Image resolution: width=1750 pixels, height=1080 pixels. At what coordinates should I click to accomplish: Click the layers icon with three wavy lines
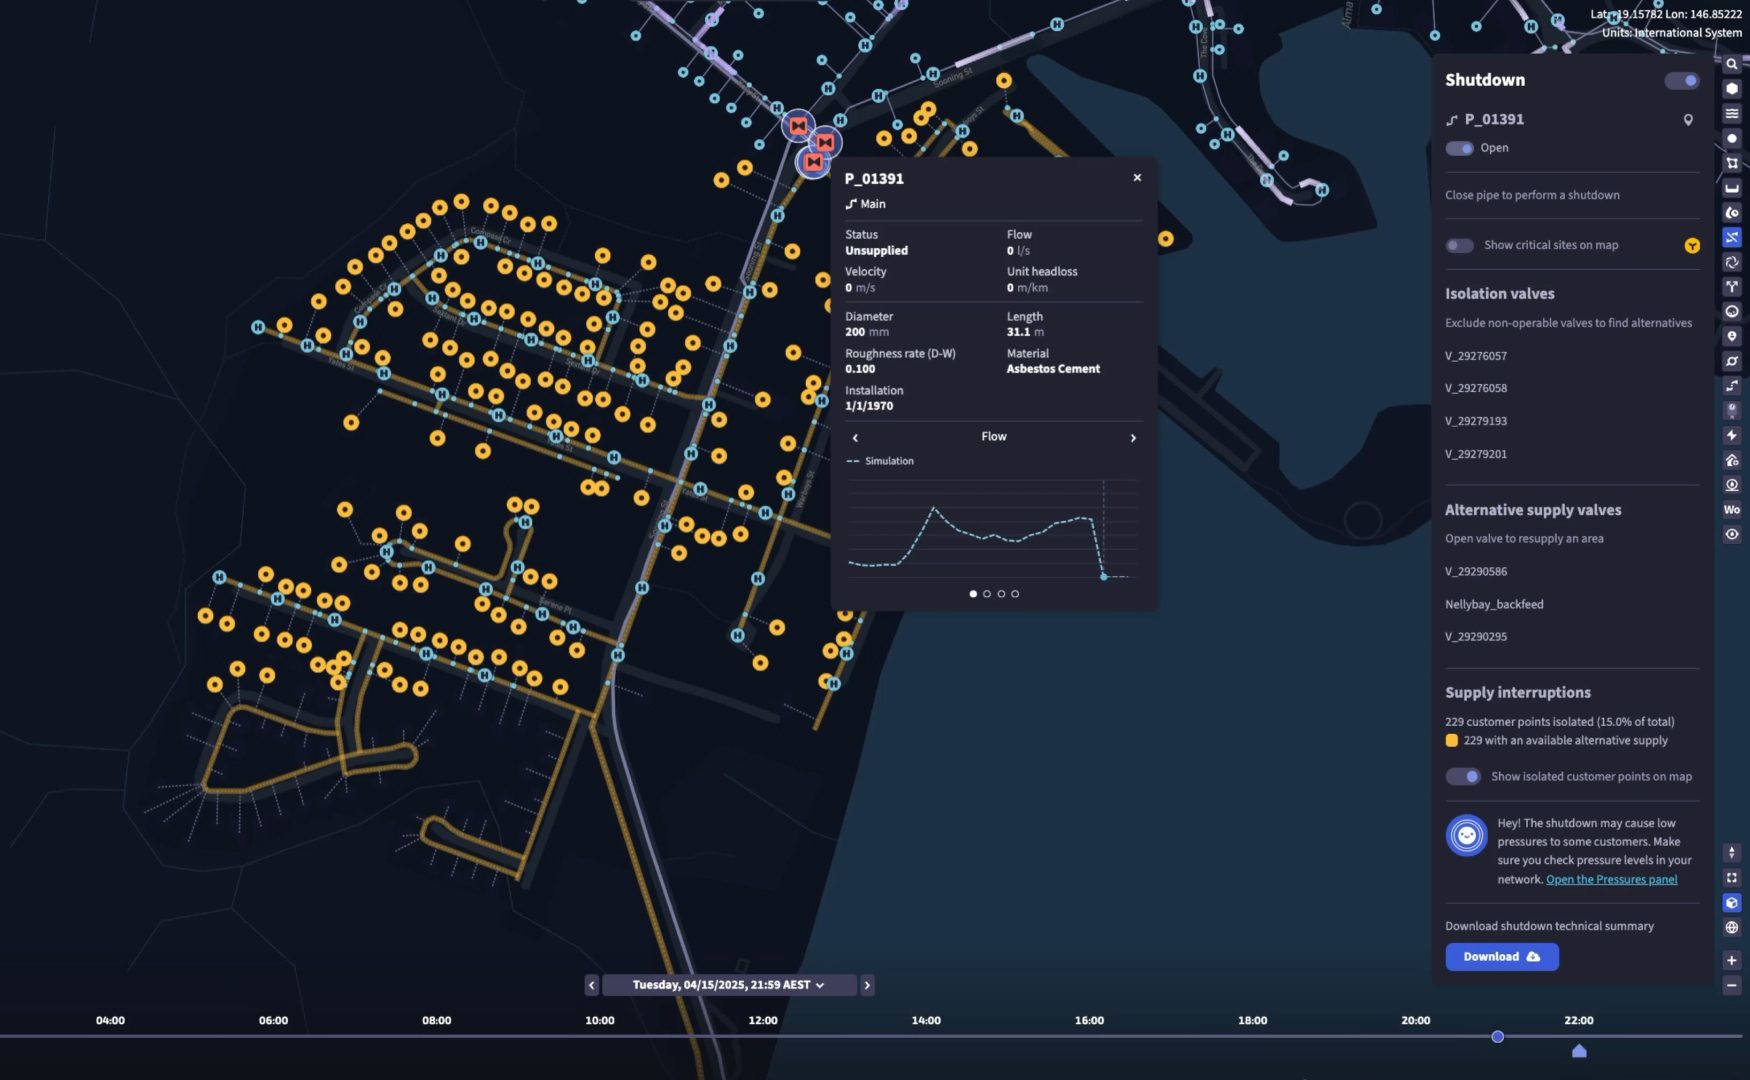pyautogui.click(x=1732, y=114)
